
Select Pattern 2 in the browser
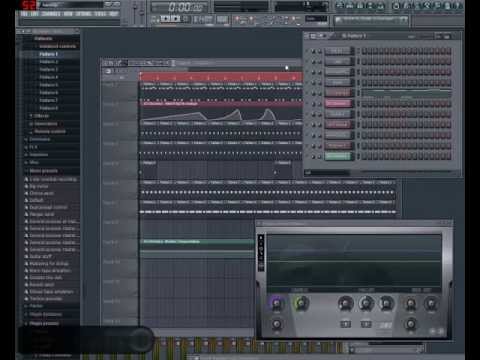click(49, 62)
